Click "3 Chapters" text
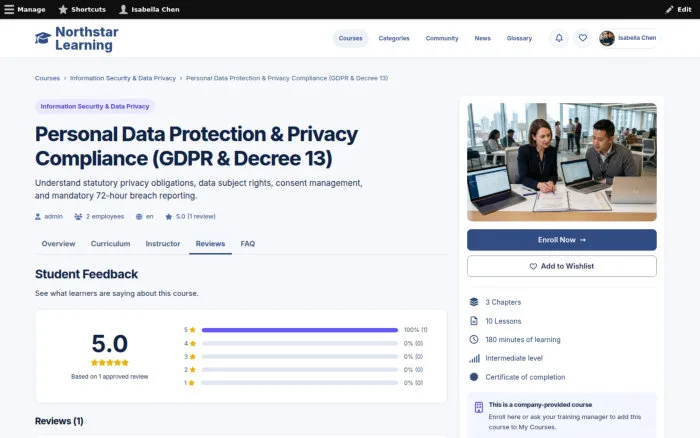This screenshot has width=700, height=438. click(x=503, y=302)
